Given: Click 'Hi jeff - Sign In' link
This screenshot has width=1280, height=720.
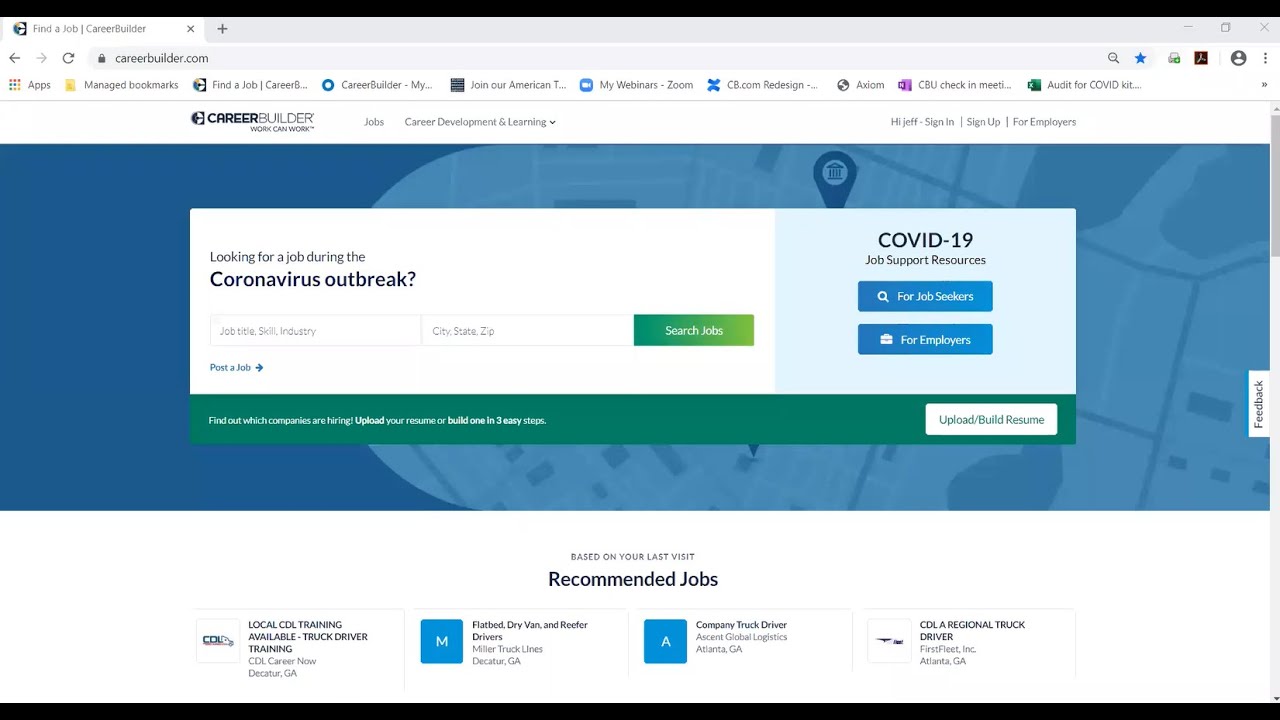Looking at the screenshot, I should pos(922,122).
